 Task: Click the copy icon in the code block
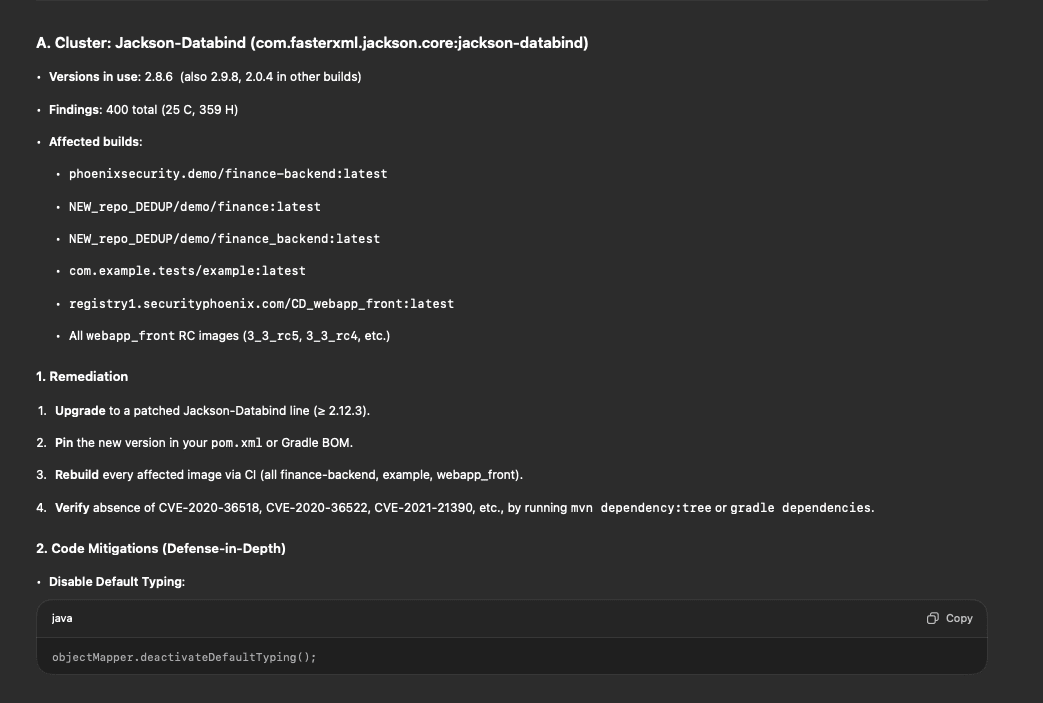tap(949, 618)
